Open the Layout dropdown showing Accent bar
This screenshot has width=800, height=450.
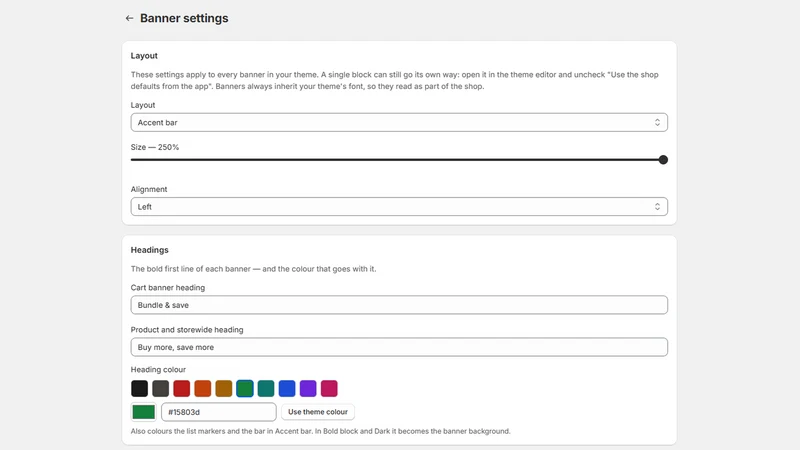click(x=399, y=122)
